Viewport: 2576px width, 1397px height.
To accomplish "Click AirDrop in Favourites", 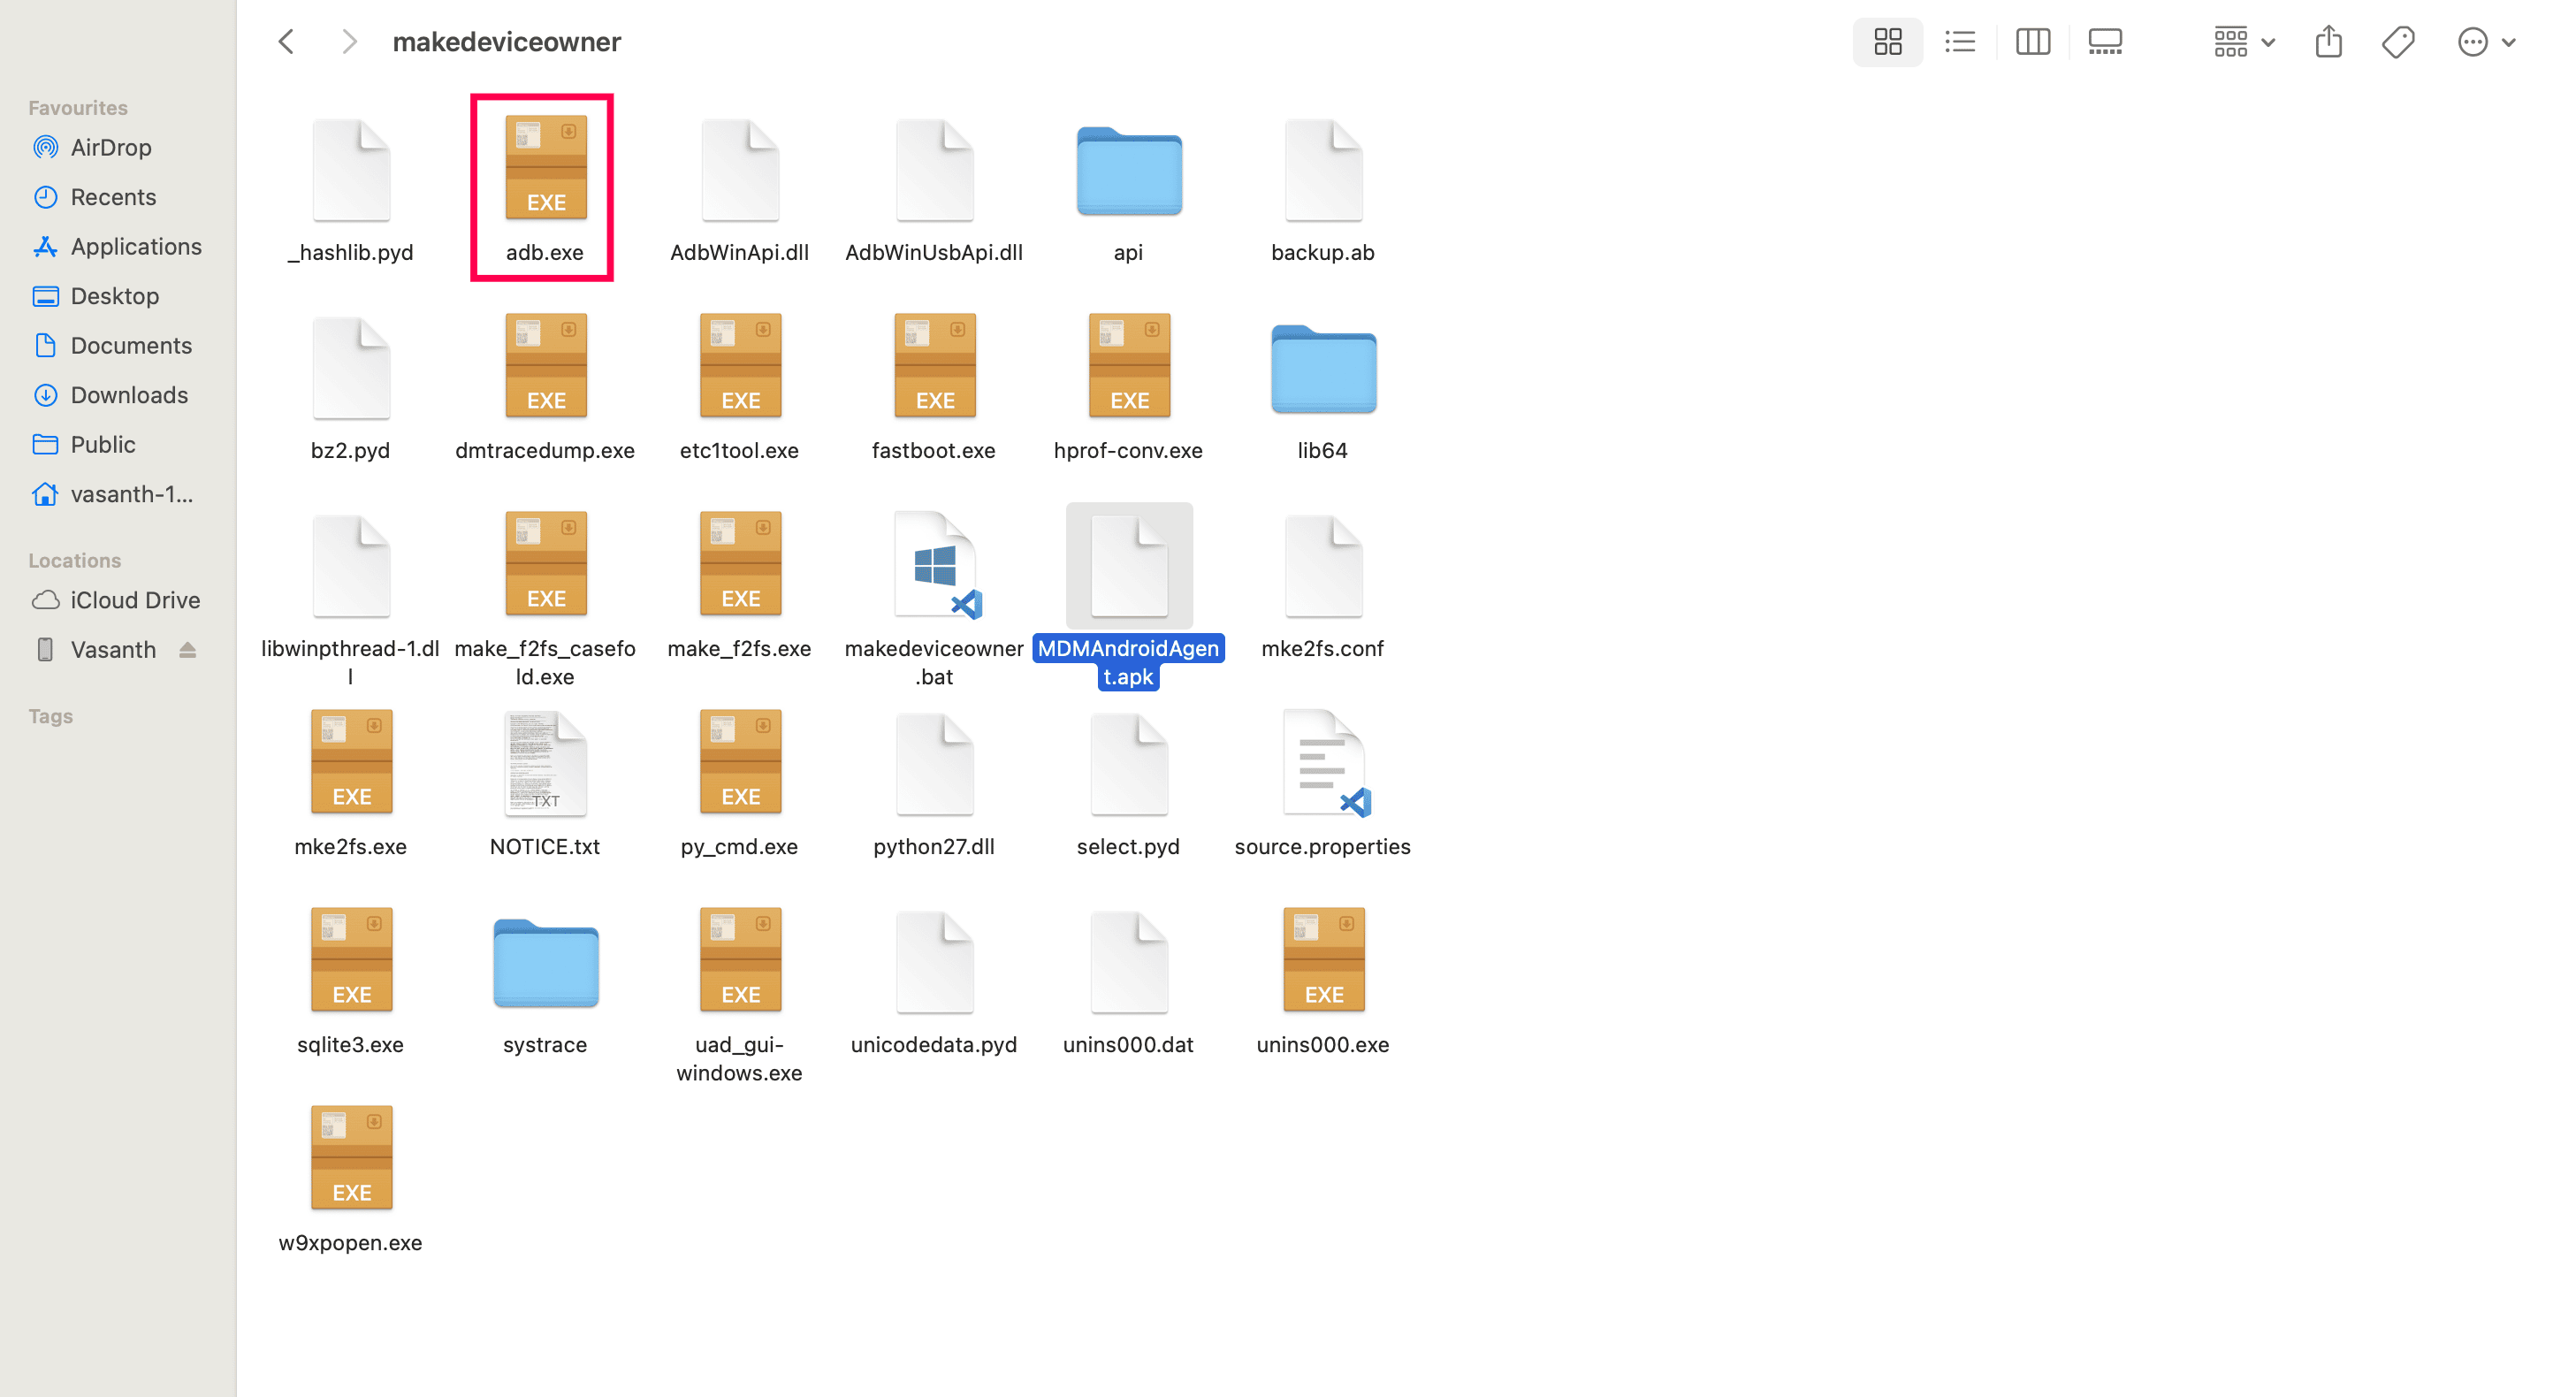I will 111,147.
